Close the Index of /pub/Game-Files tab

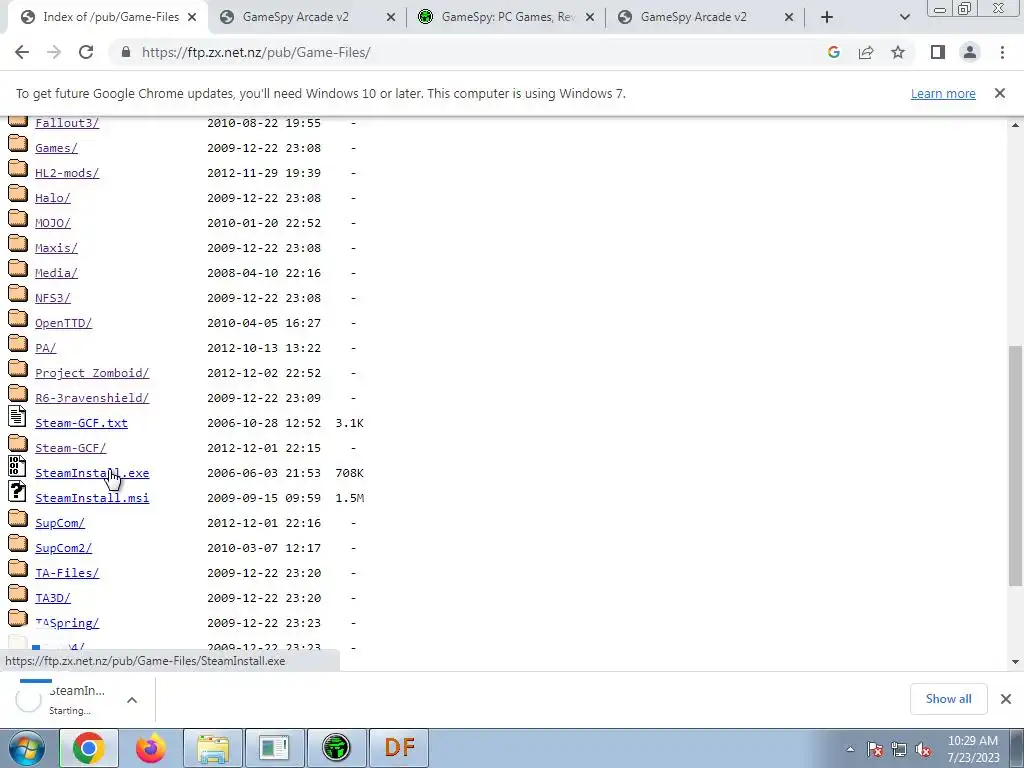[x=192, y=17]
